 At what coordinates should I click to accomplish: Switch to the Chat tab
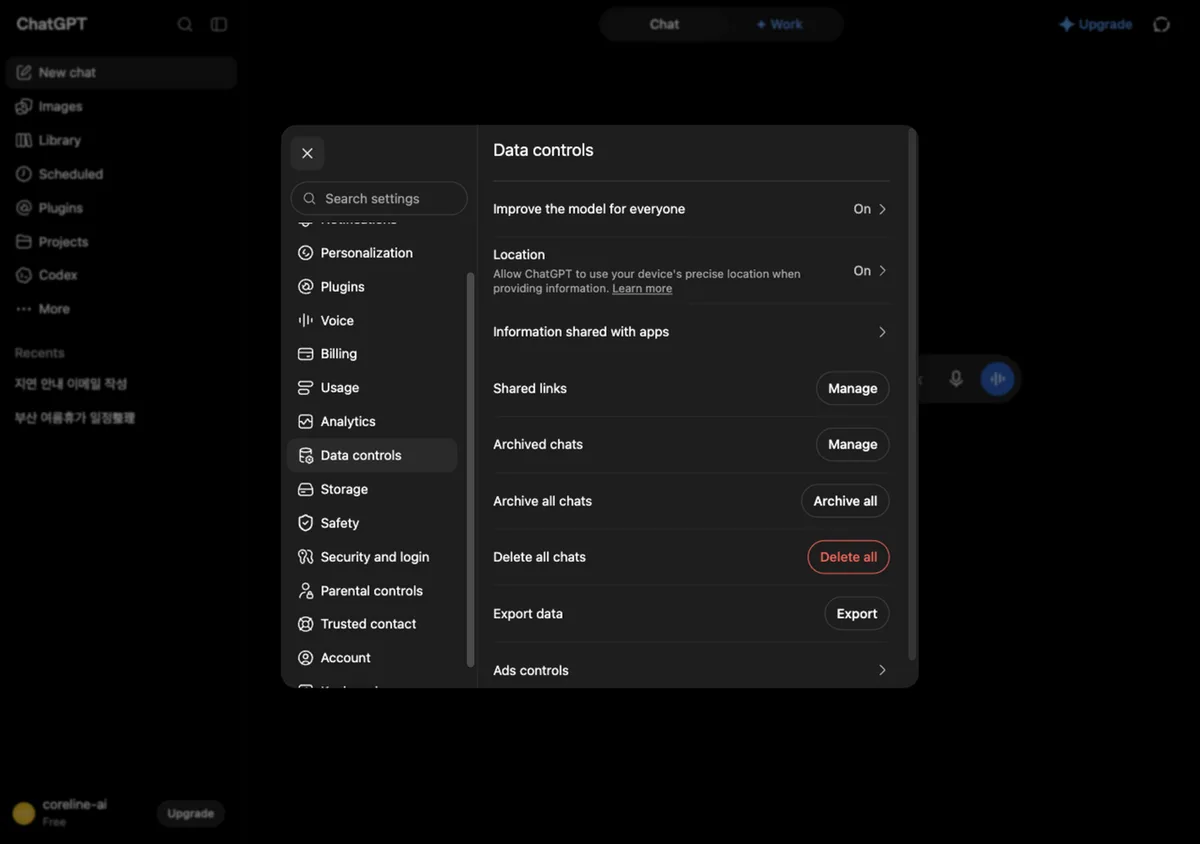coord(664,24)
